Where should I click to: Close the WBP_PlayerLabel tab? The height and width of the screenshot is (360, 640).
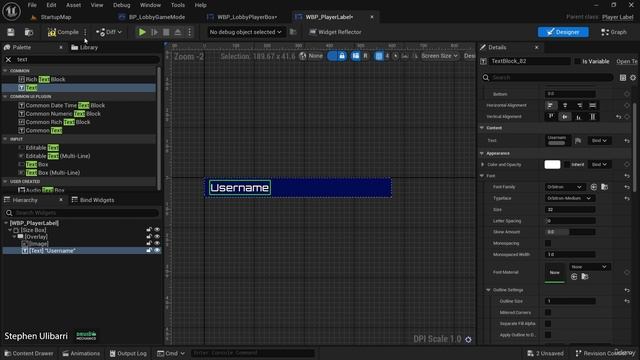[x=372, y=17]
